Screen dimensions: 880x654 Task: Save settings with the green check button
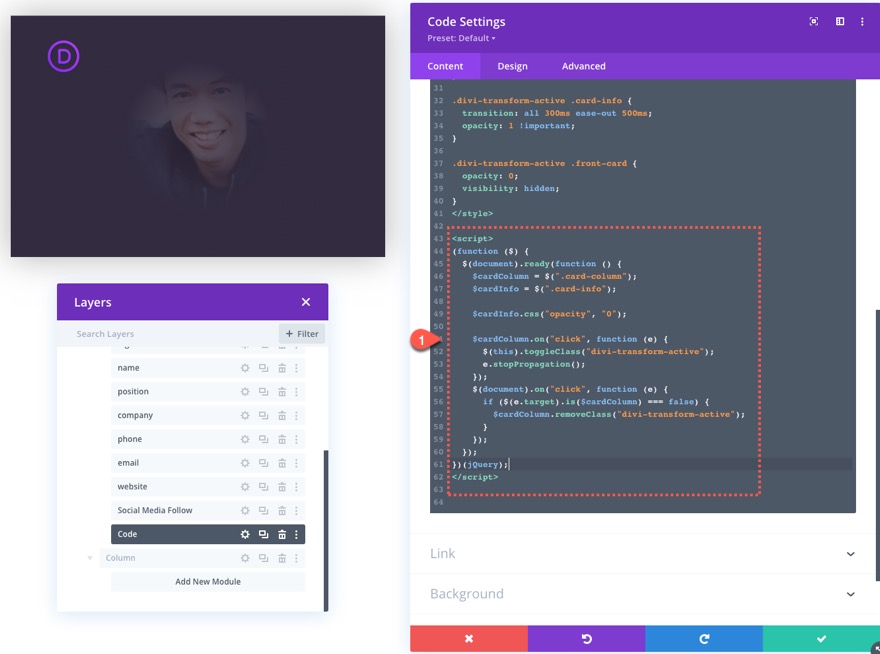(821, 638)
